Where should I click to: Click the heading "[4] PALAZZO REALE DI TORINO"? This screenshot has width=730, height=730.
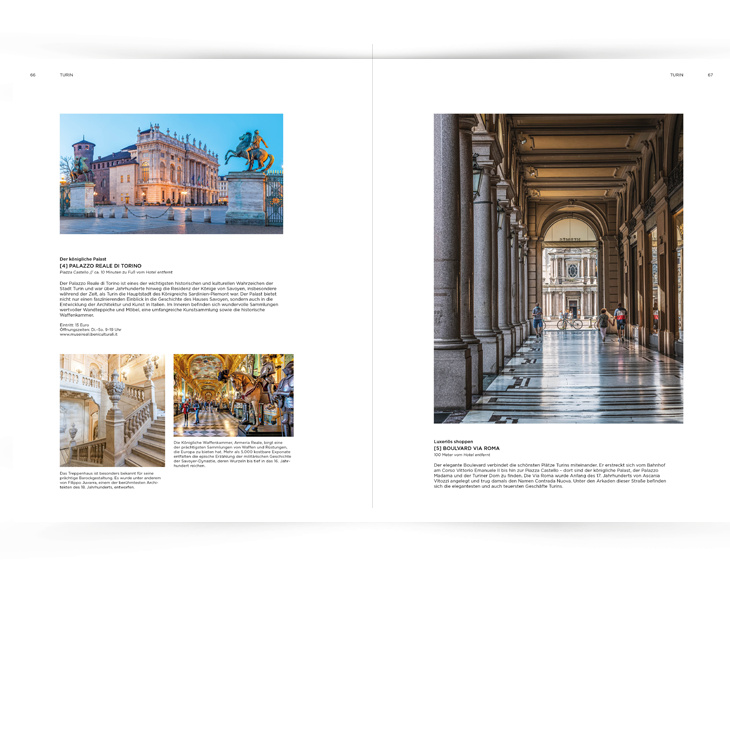coord(101,265)
